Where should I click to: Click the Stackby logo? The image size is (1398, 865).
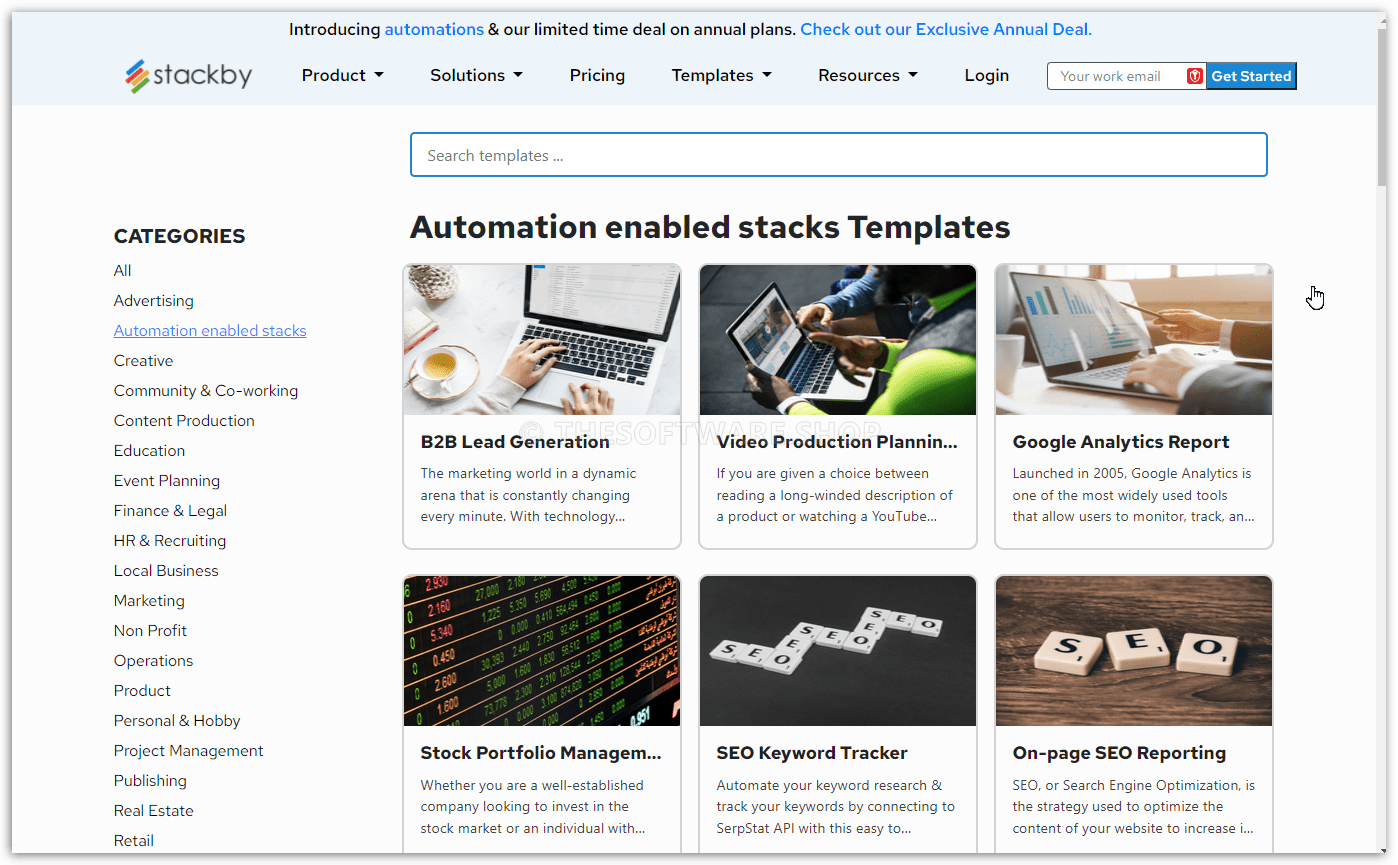[x=189, y=76]
